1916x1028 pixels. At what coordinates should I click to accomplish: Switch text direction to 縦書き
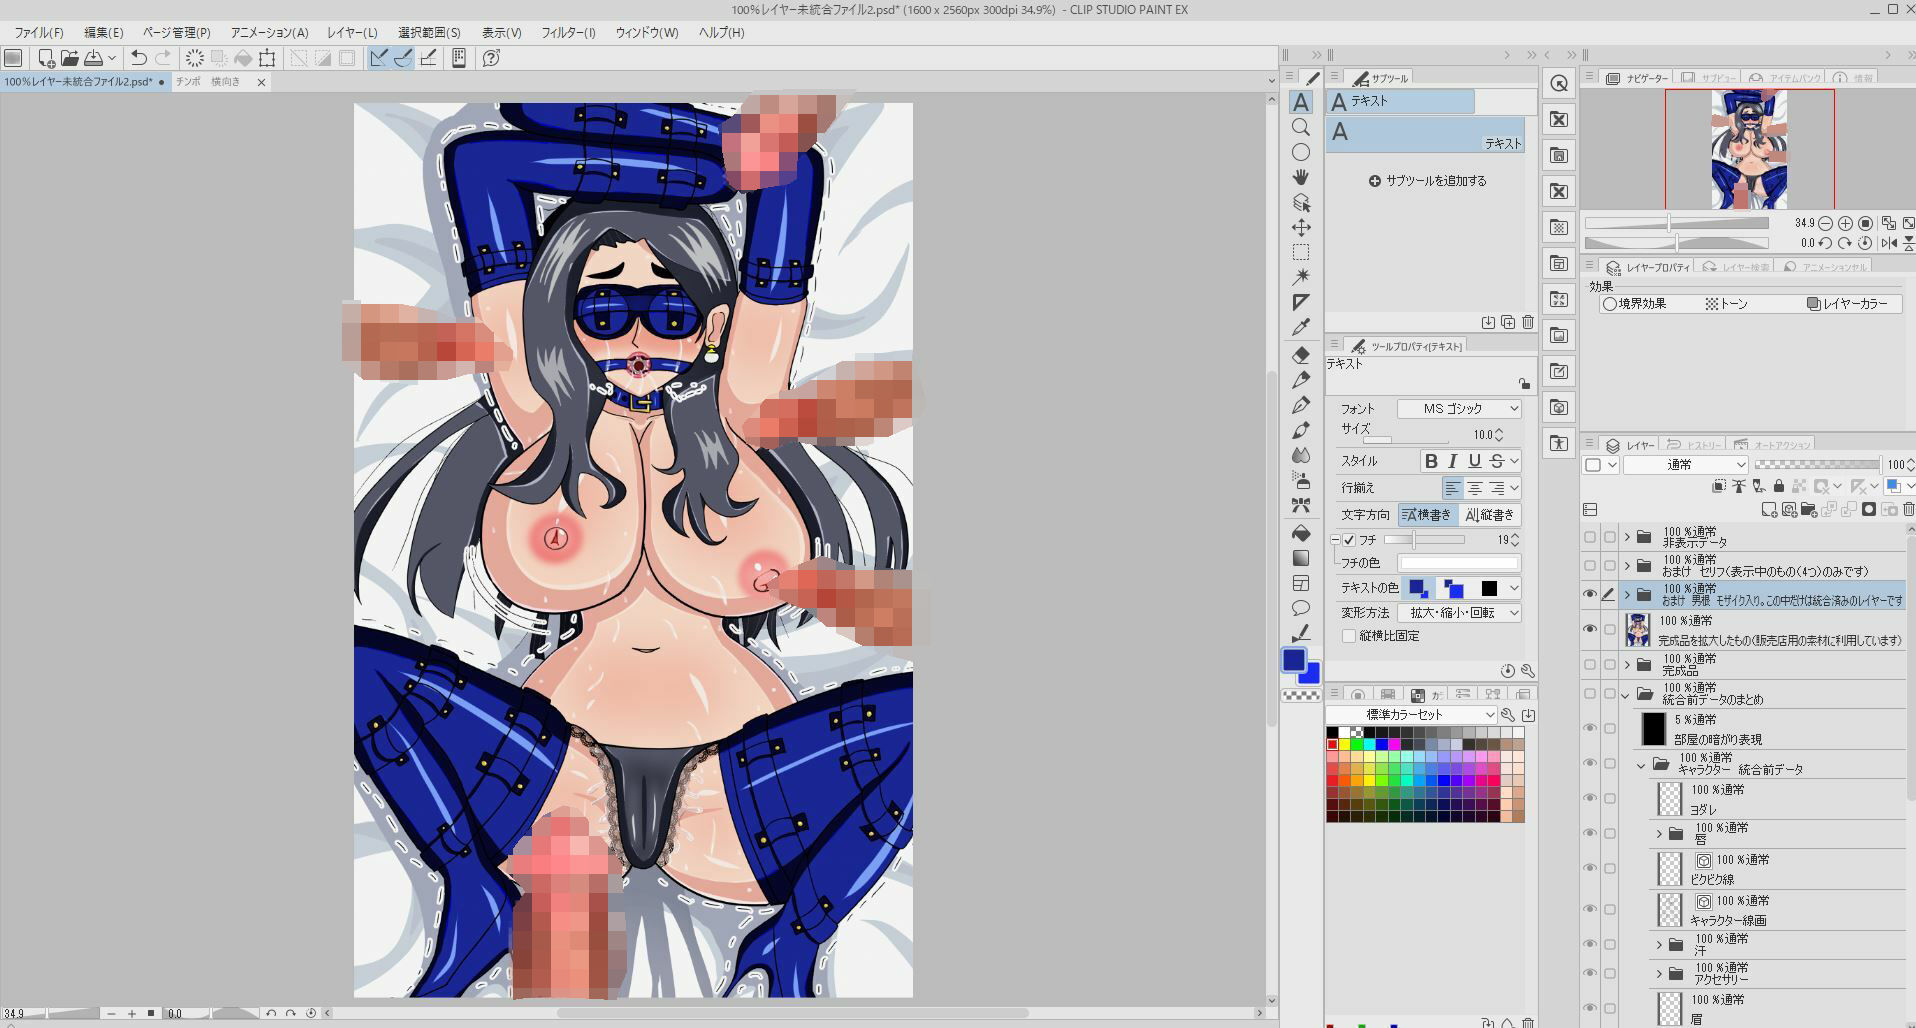1488,515
